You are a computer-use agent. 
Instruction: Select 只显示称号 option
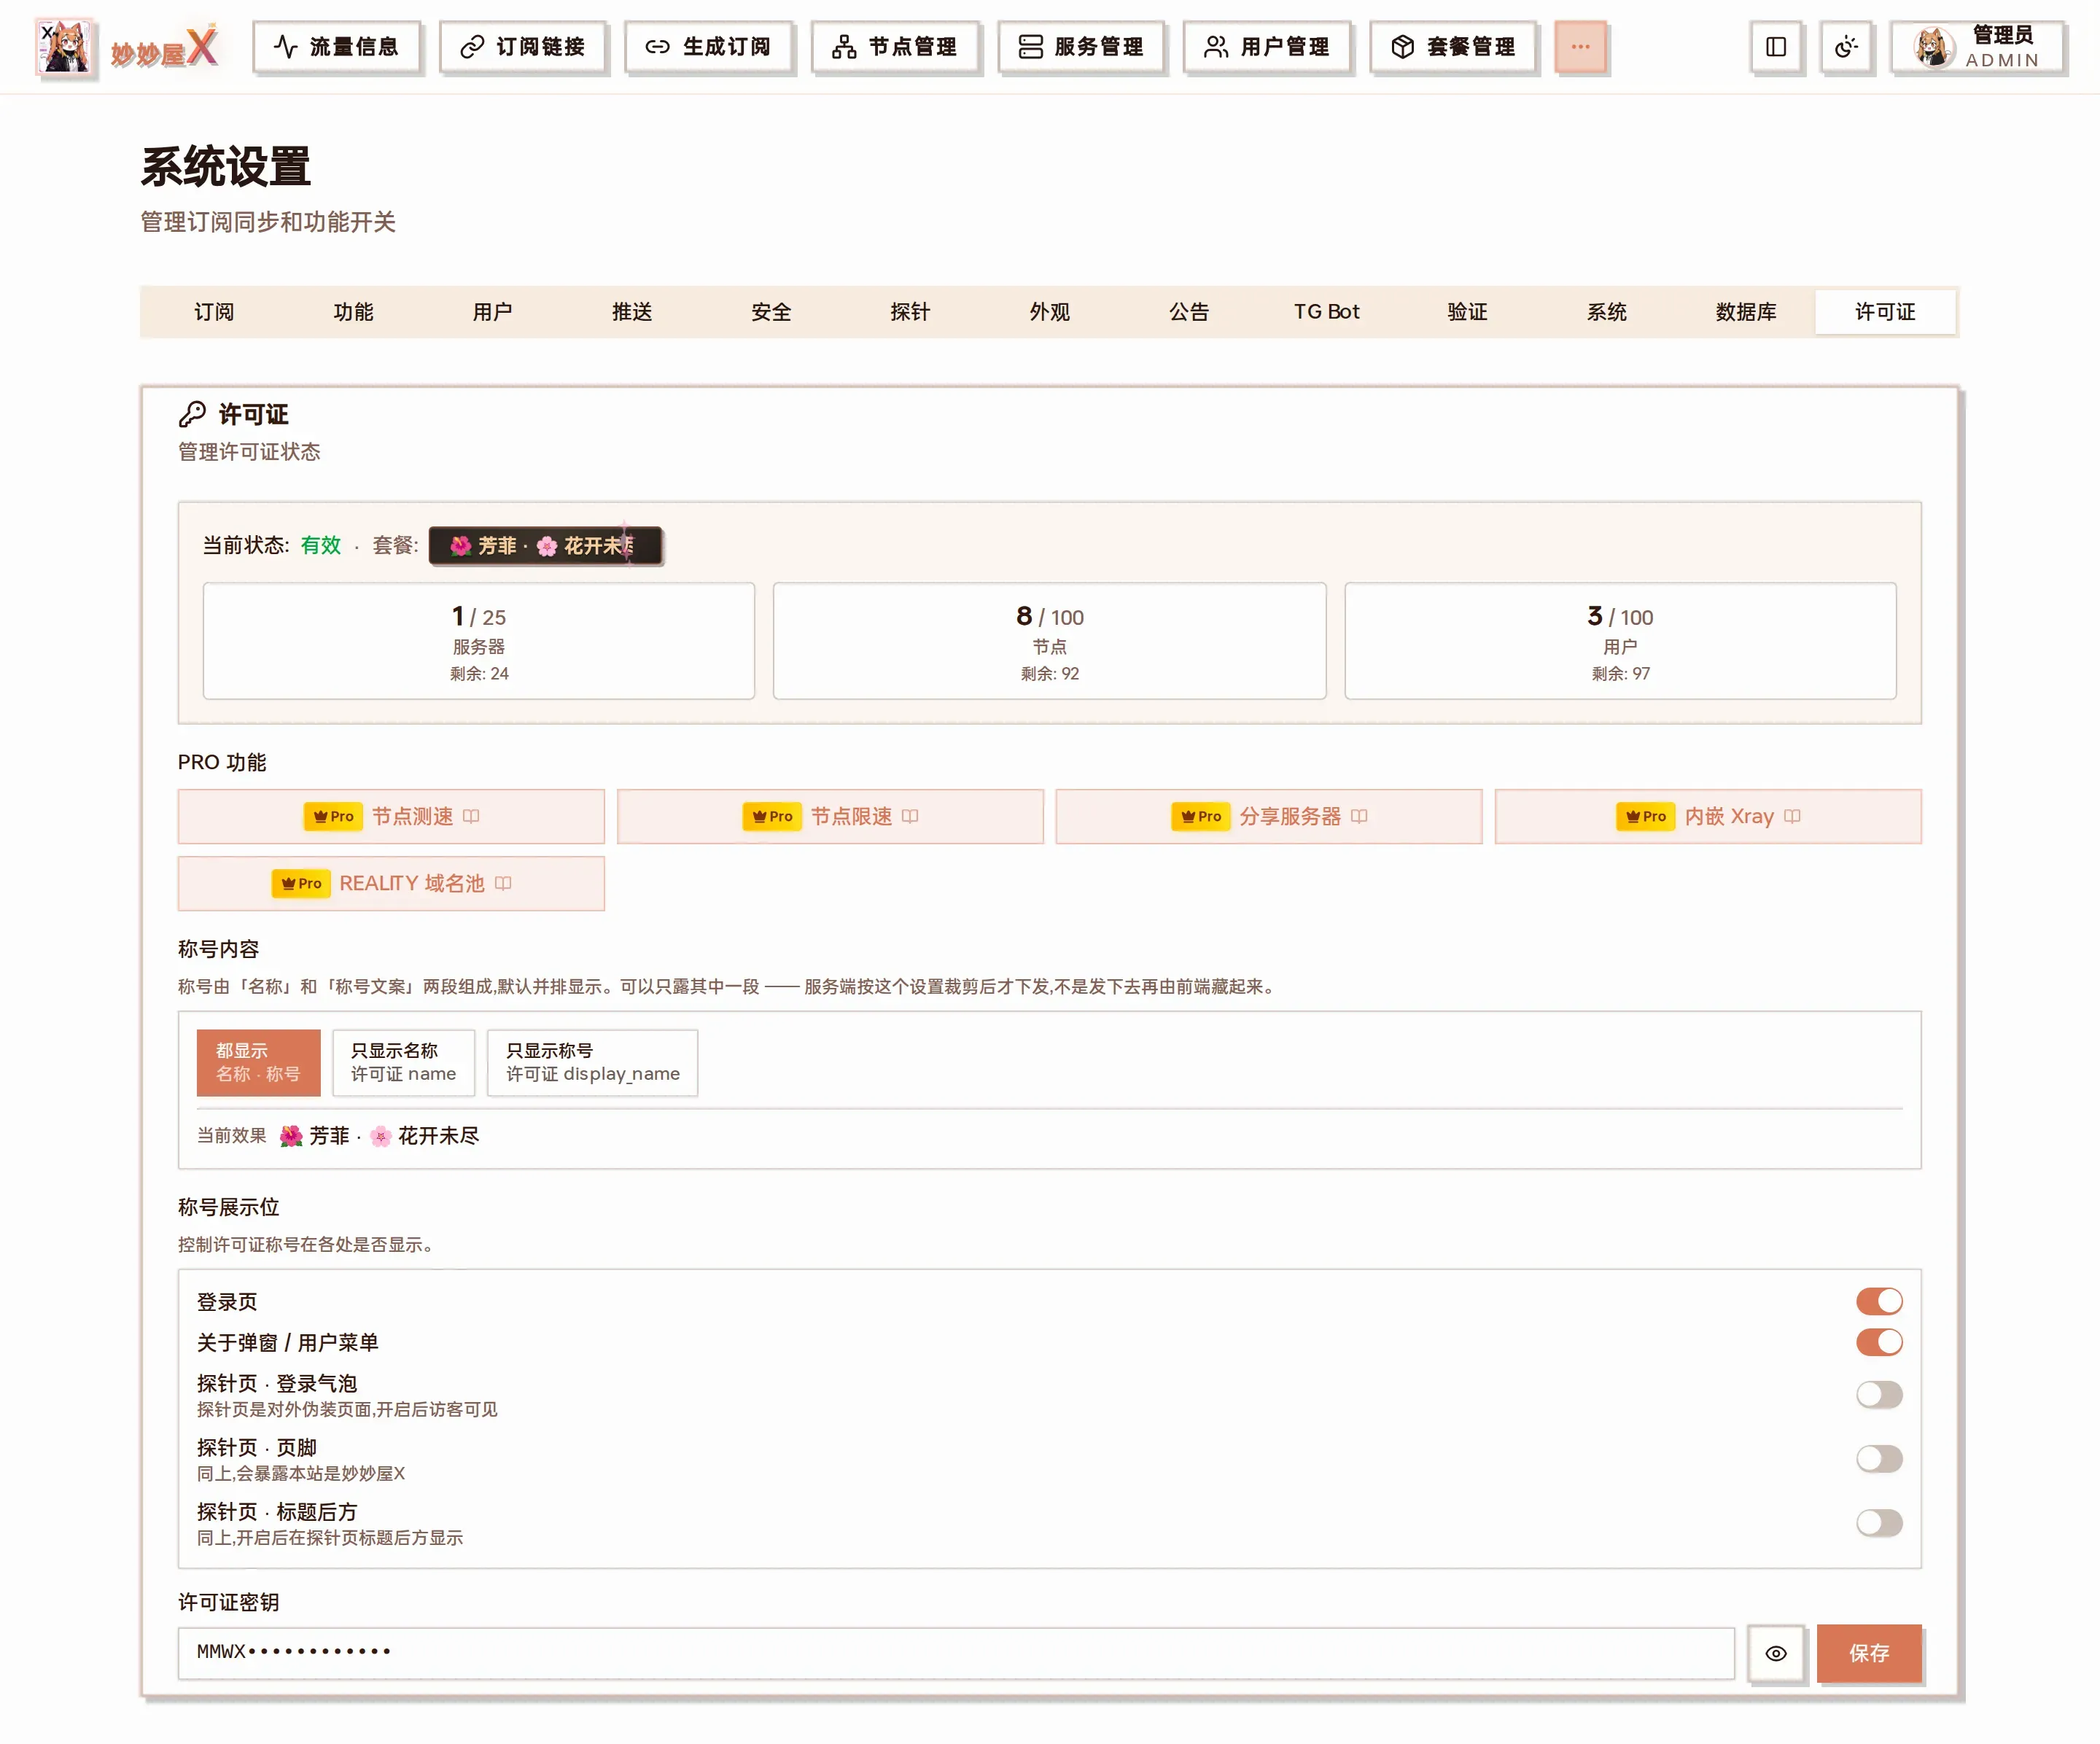(x=592, y=1062)
